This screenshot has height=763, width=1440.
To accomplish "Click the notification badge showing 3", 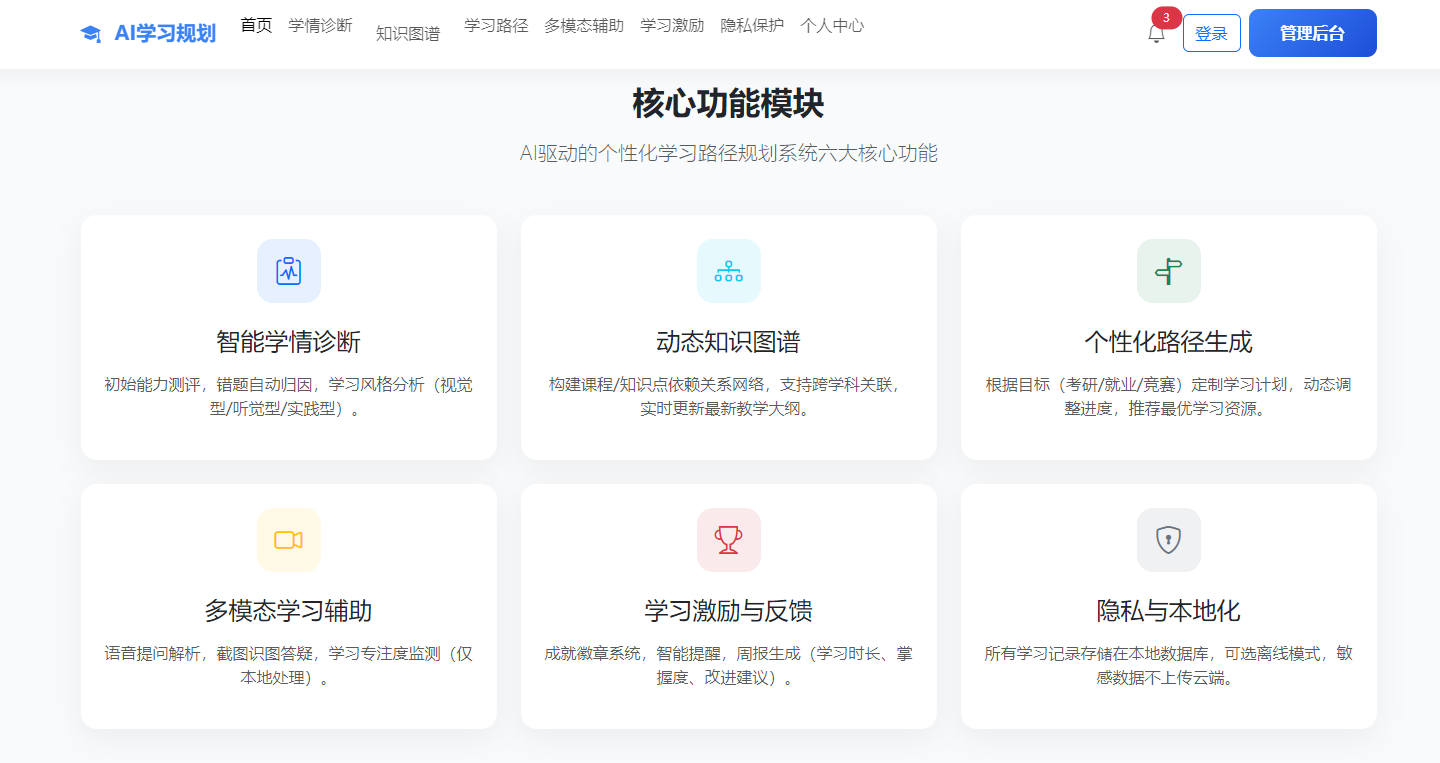I will [x=1163, y=17].
